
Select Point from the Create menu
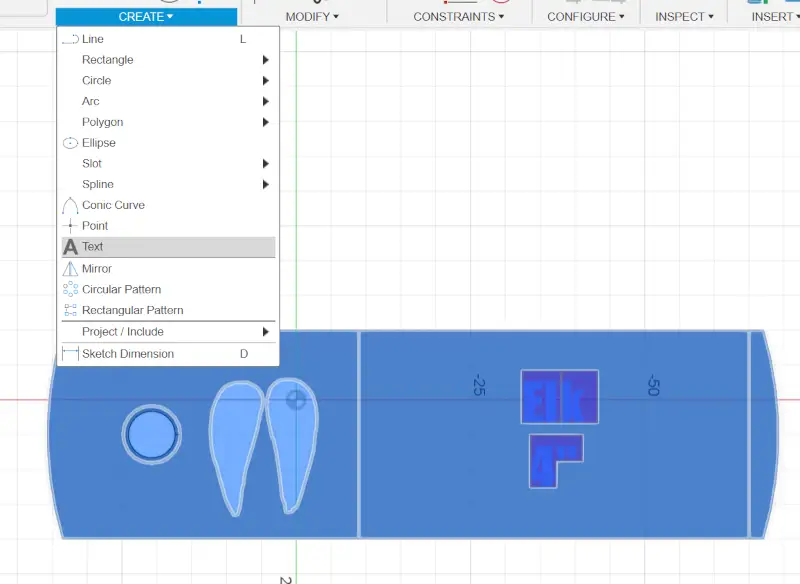click(168, 225)
